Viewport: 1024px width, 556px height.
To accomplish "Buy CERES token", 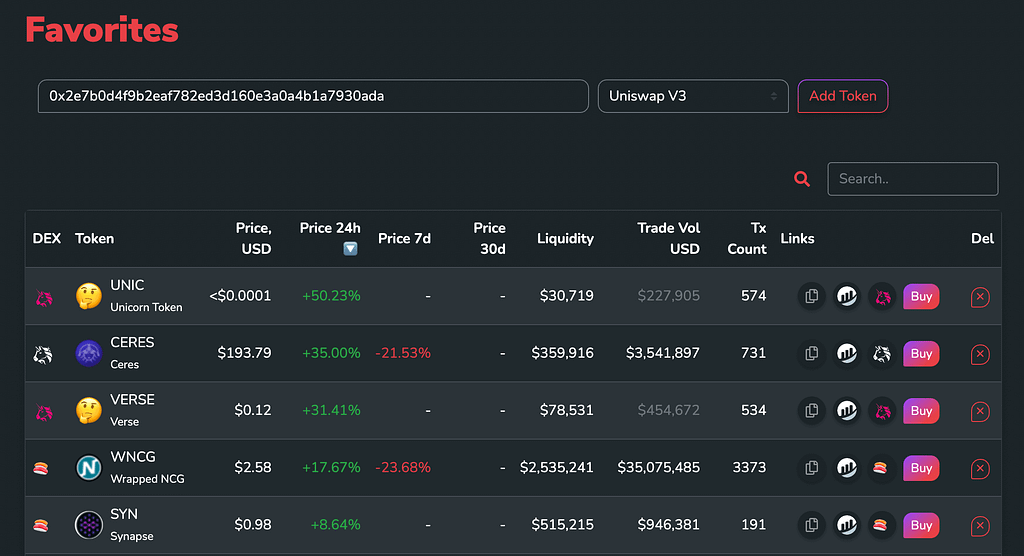I will tap(921, 353).
